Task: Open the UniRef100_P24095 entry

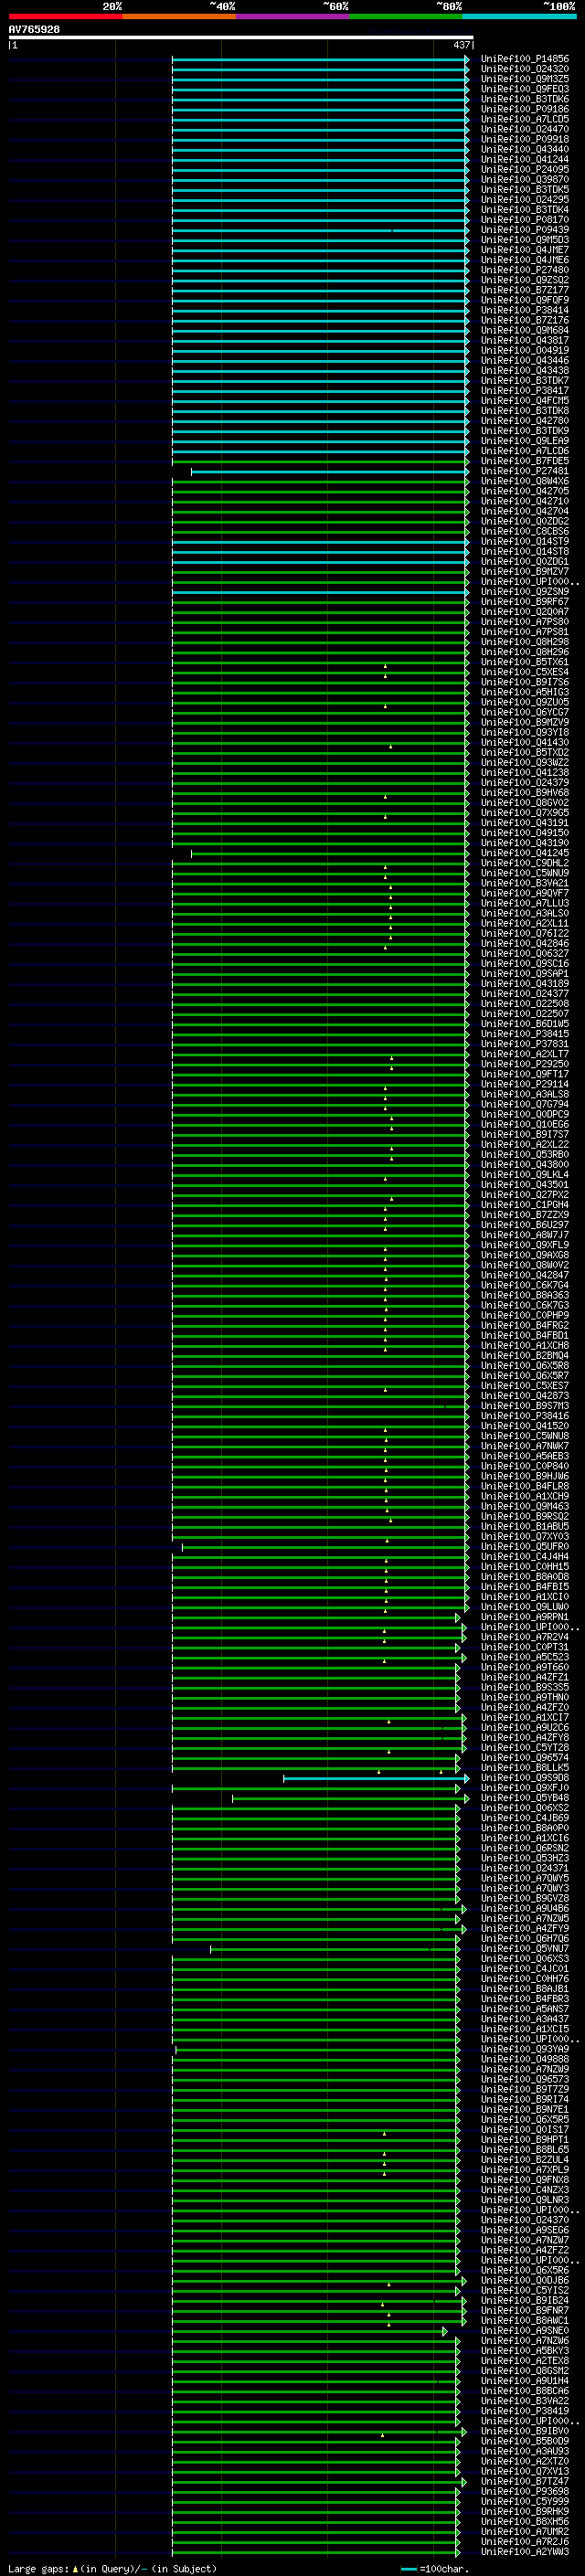Action: [x=524, y=170]
